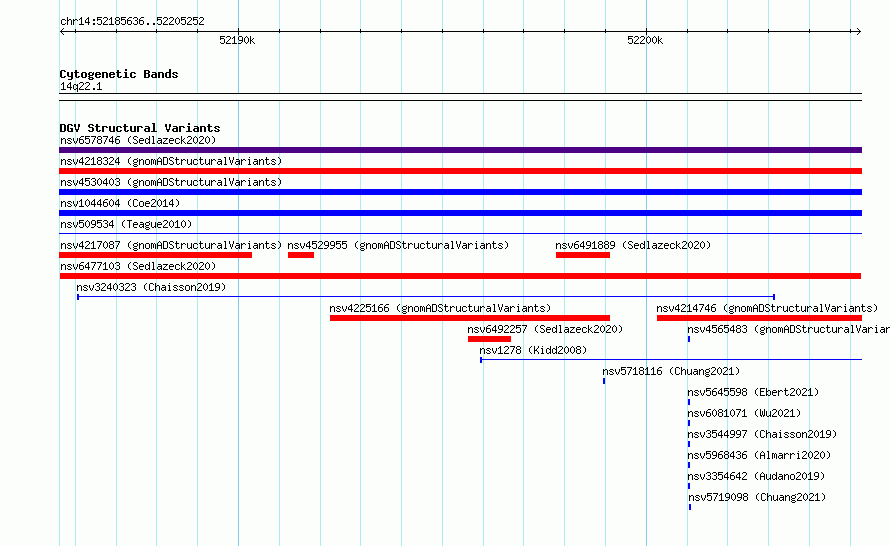The image size is (890, 546).
Task: Open nsv5645598 (Ebert2021) label
Action: [753, 392]
